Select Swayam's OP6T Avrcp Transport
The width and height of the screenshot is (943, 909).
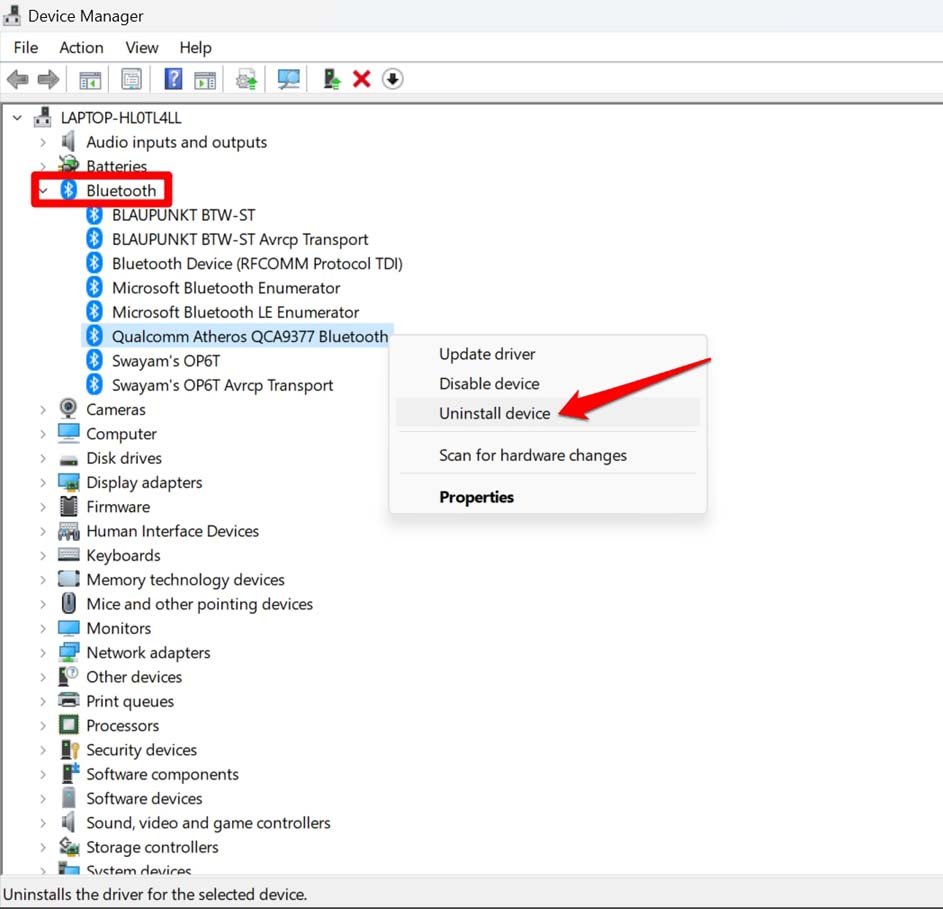[223, 385]
